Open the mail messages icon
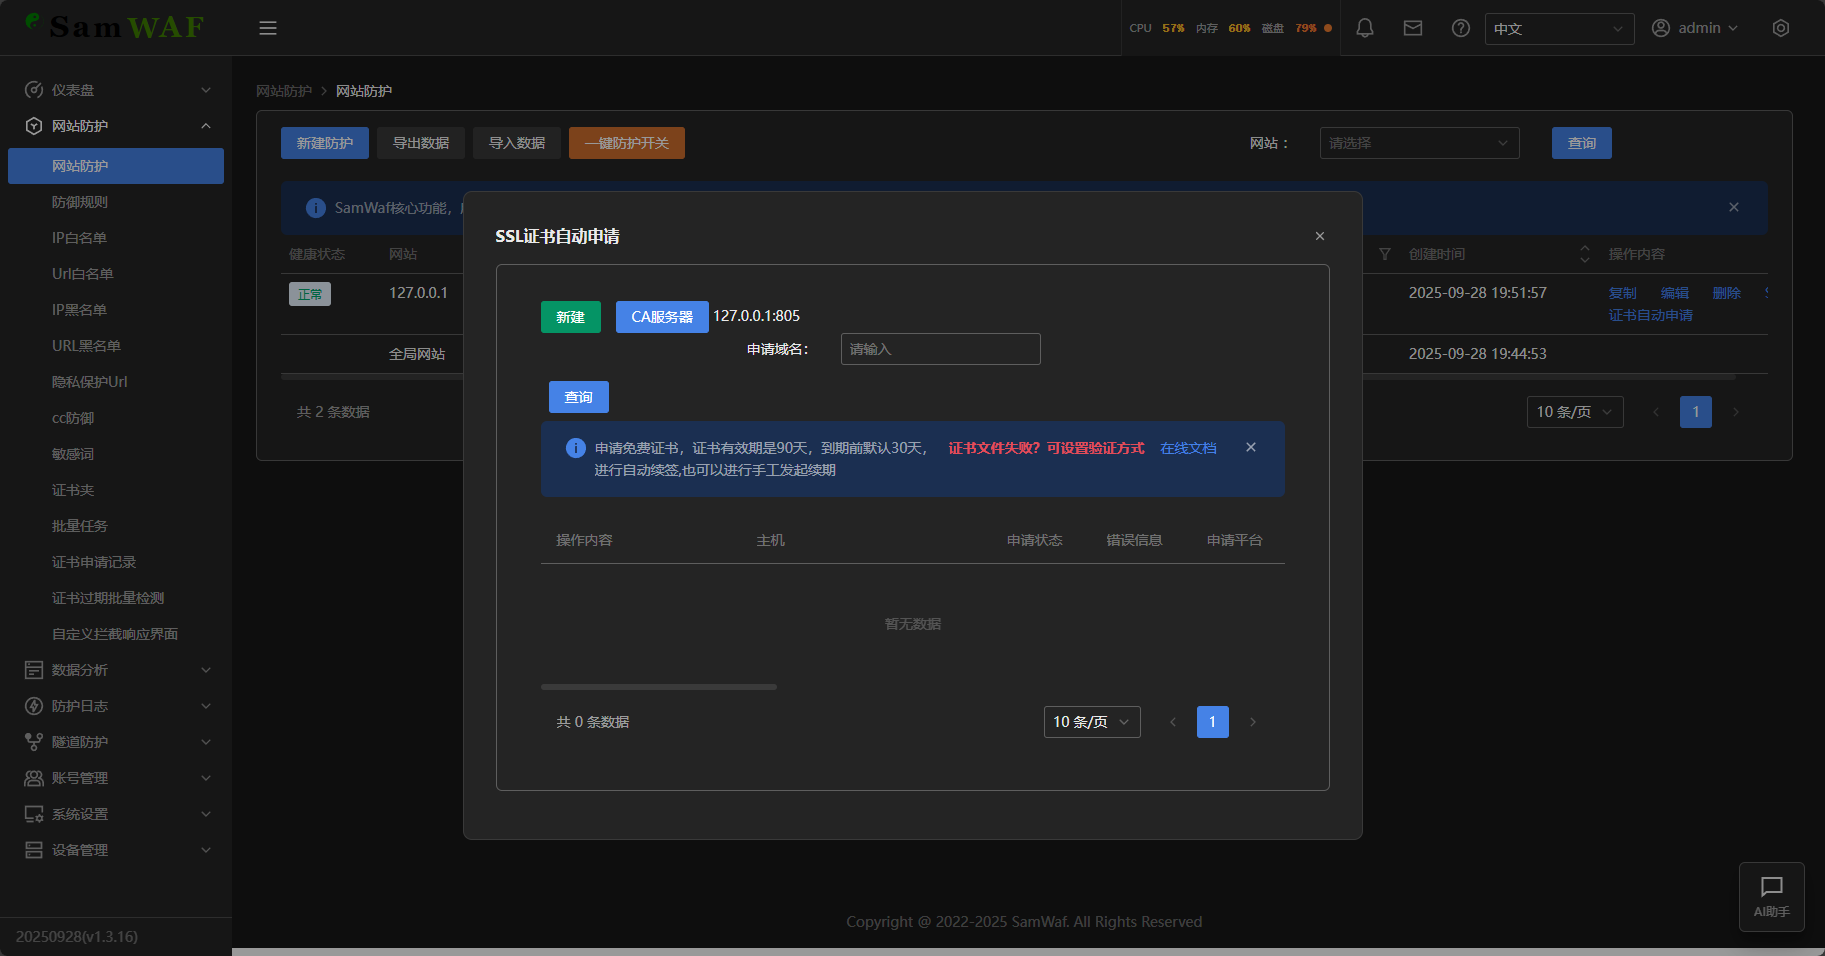The height and width of the screenshot is (956, 1825). pos(1412,28)
